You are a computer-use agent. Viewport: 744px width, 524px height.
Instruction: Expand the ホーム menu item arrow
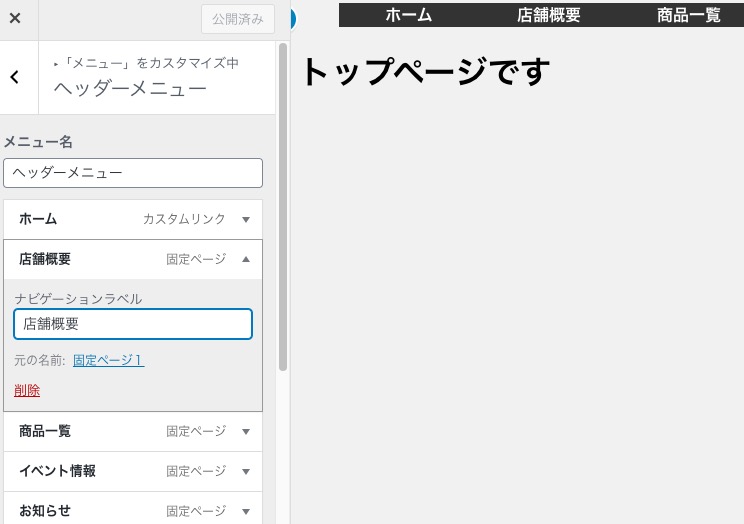click(246, 219)
